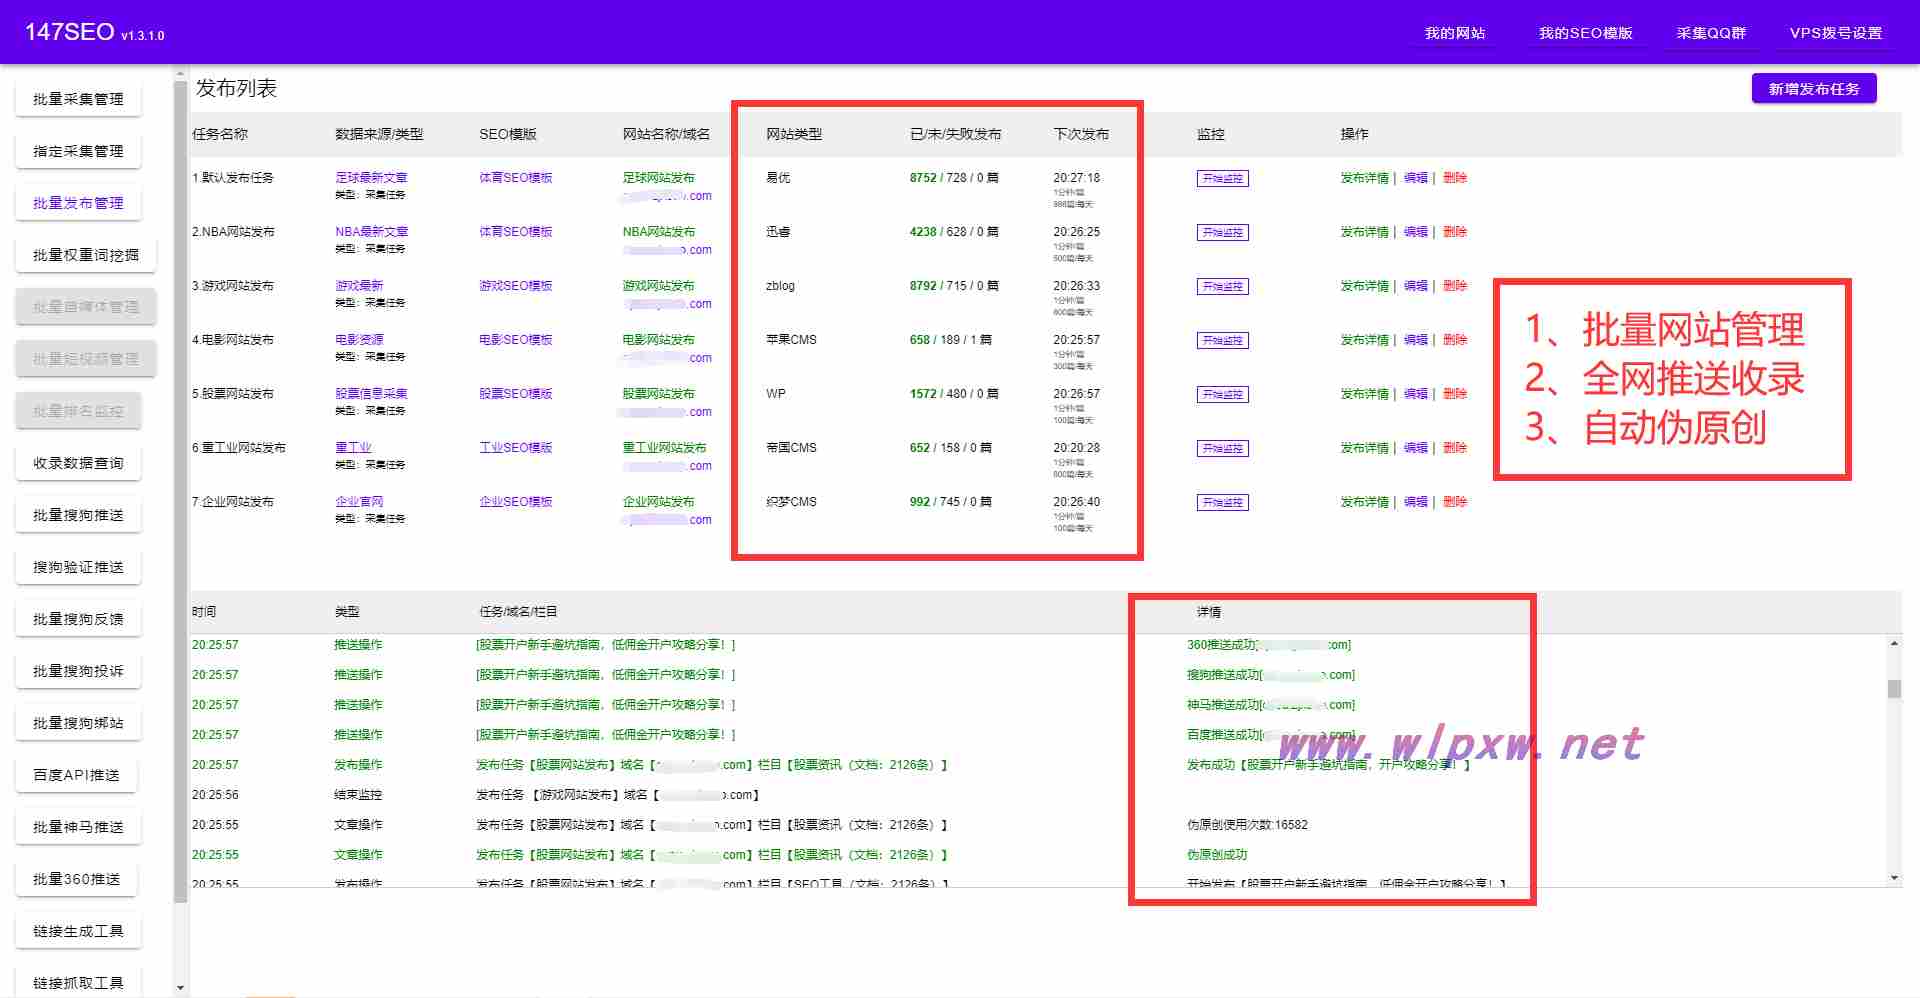
Task: Open 发布详情 for 企业网站发布
Action: point(1364,502)
